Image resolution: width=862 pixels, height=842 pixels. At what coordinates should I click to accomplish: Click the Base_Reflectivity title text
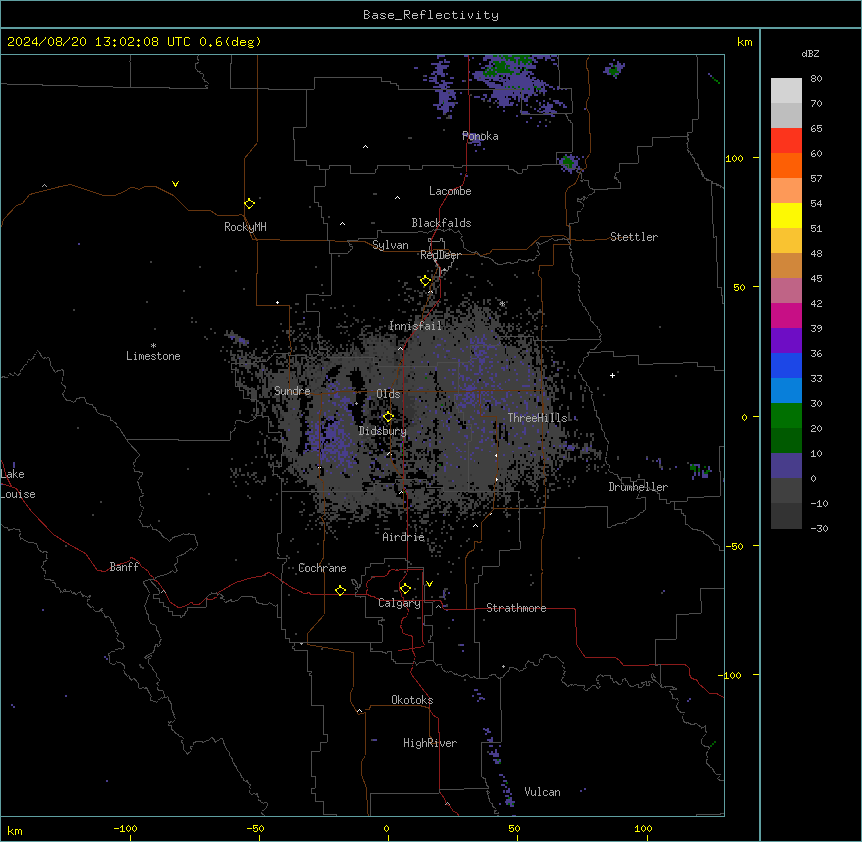[431, 15]
